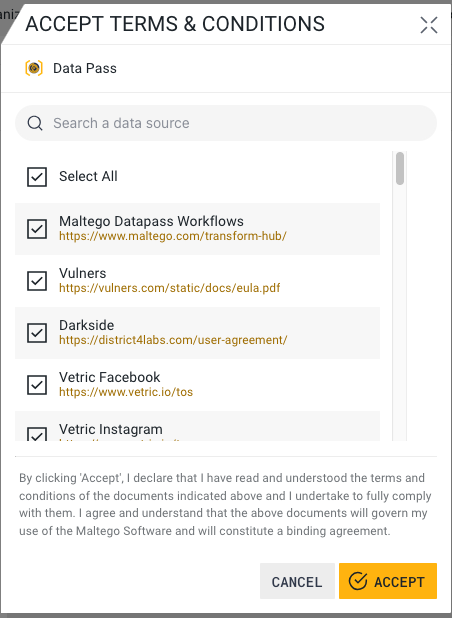
Task: Click the Cancel button
Action: [297, 581]
